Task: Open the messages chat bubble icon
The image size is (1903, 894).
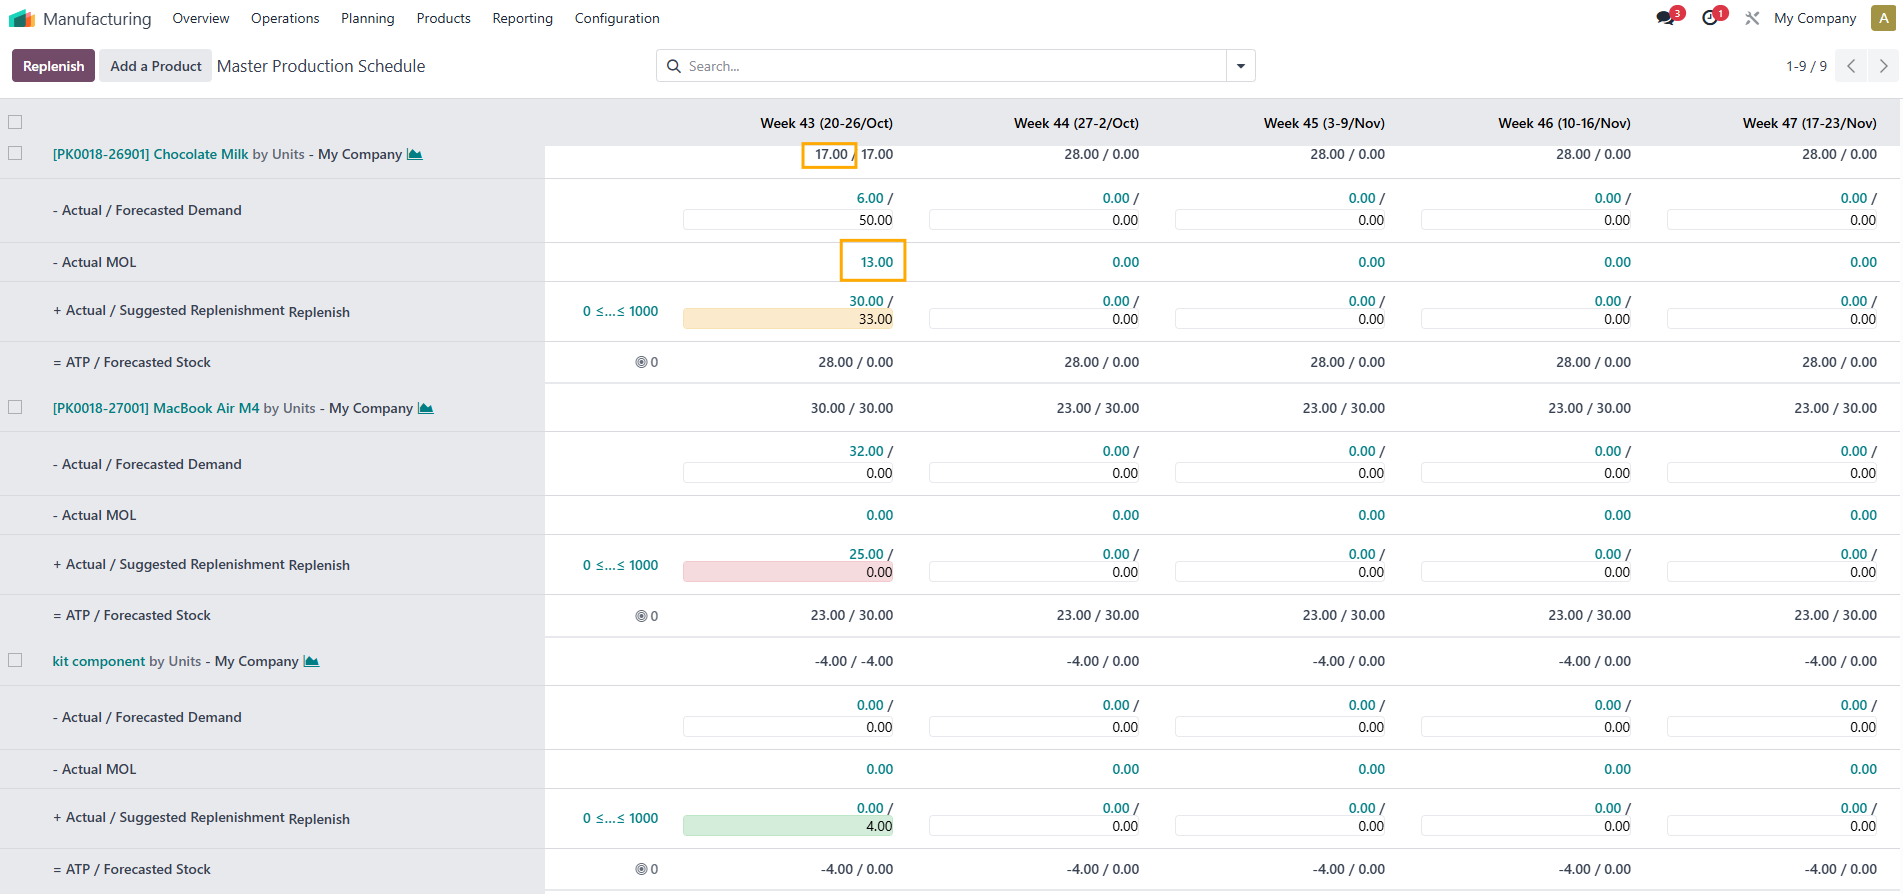Action: (x=1665, y=18)
